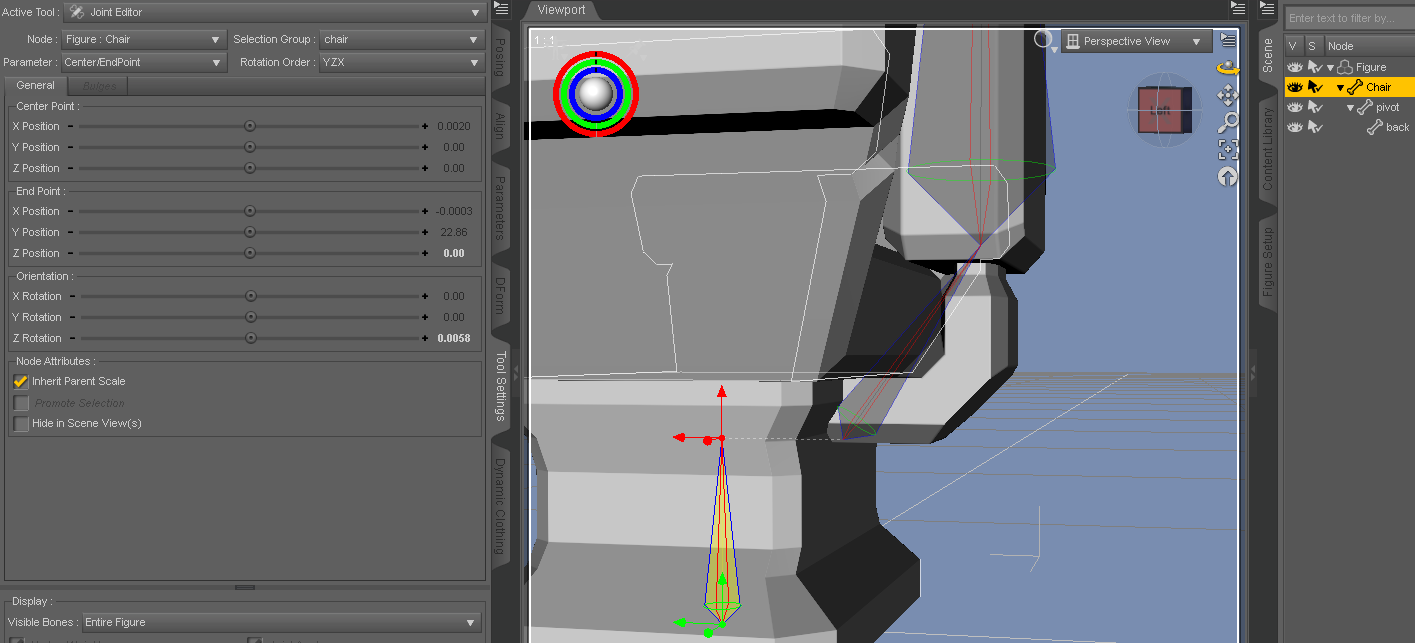Open the Figure Setup side tab
This screenshot has height=643, width=1415.
[1268, 261]
